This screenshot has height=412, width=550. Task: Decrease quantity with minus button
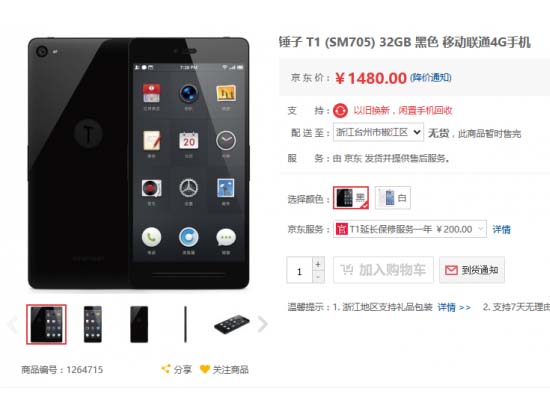click(x=318, y=277)
